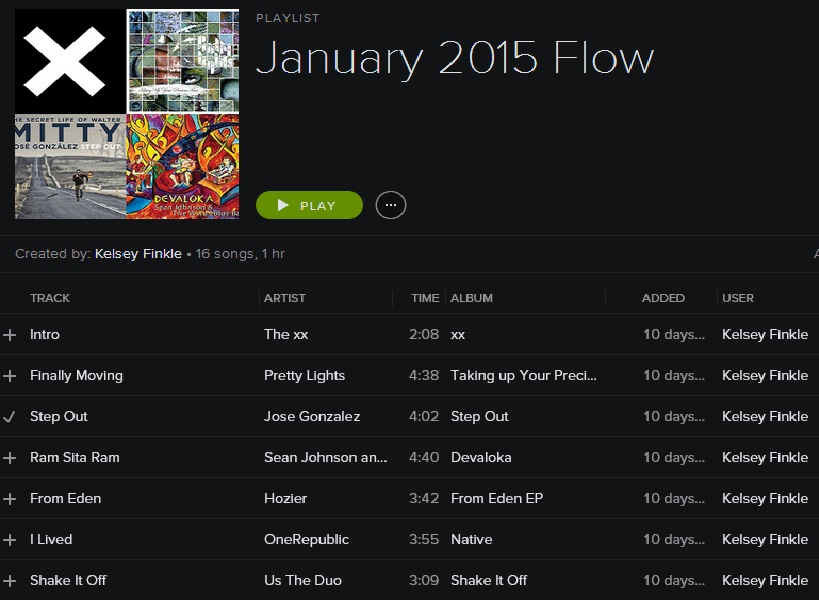Sort the playlist by Artist column header
The height and width of the screenshot is (600, 819).
point(285,298)
